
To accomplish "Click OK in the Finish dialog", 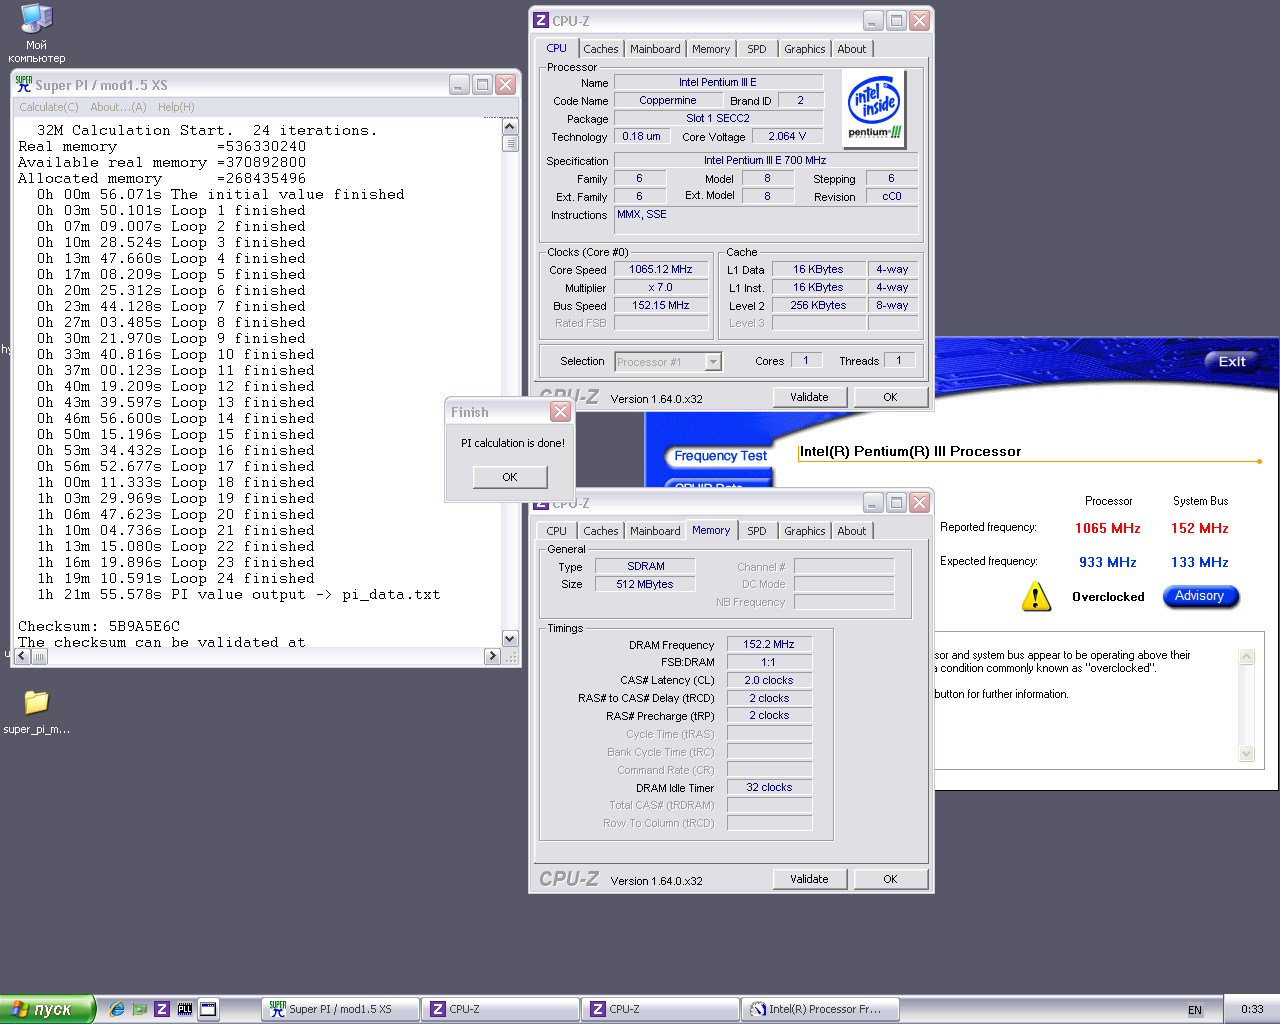I will click(x=510, y=477).
